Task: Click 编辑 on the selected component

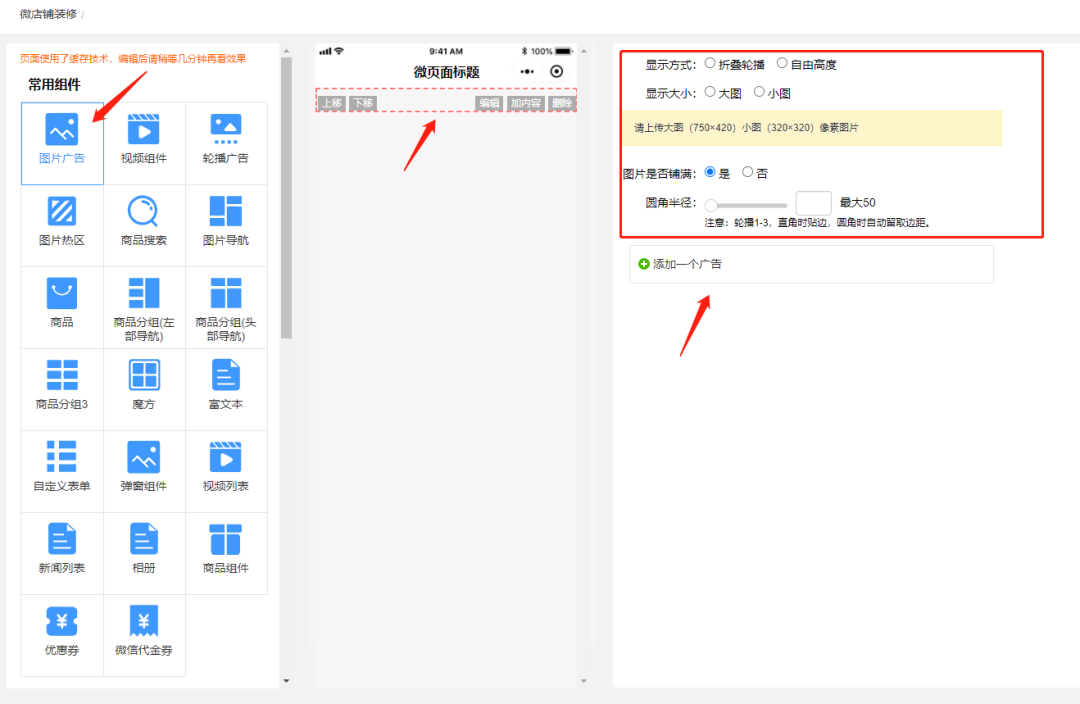Action: [490, 103]
